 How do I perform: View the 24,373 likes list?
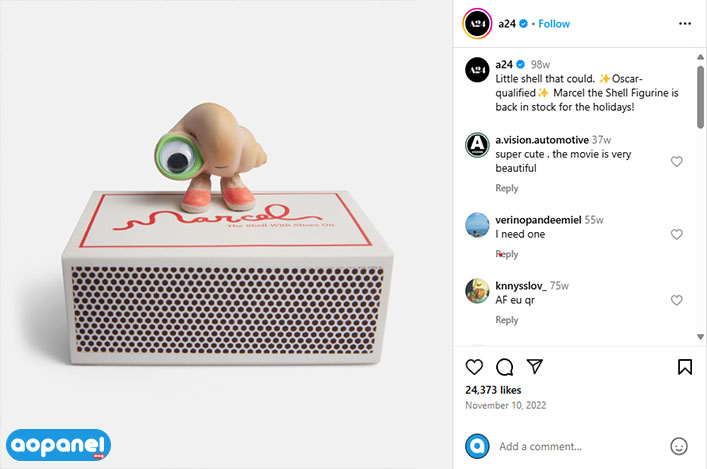coord(493,390)
